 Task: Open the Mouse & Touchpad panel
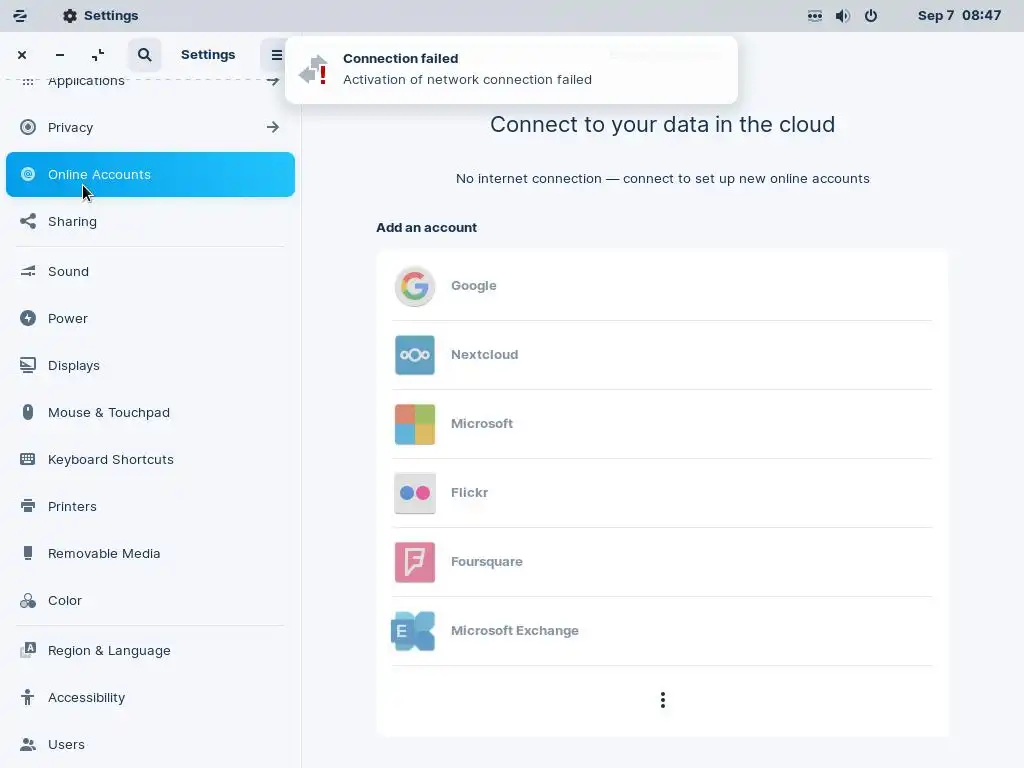150,412
